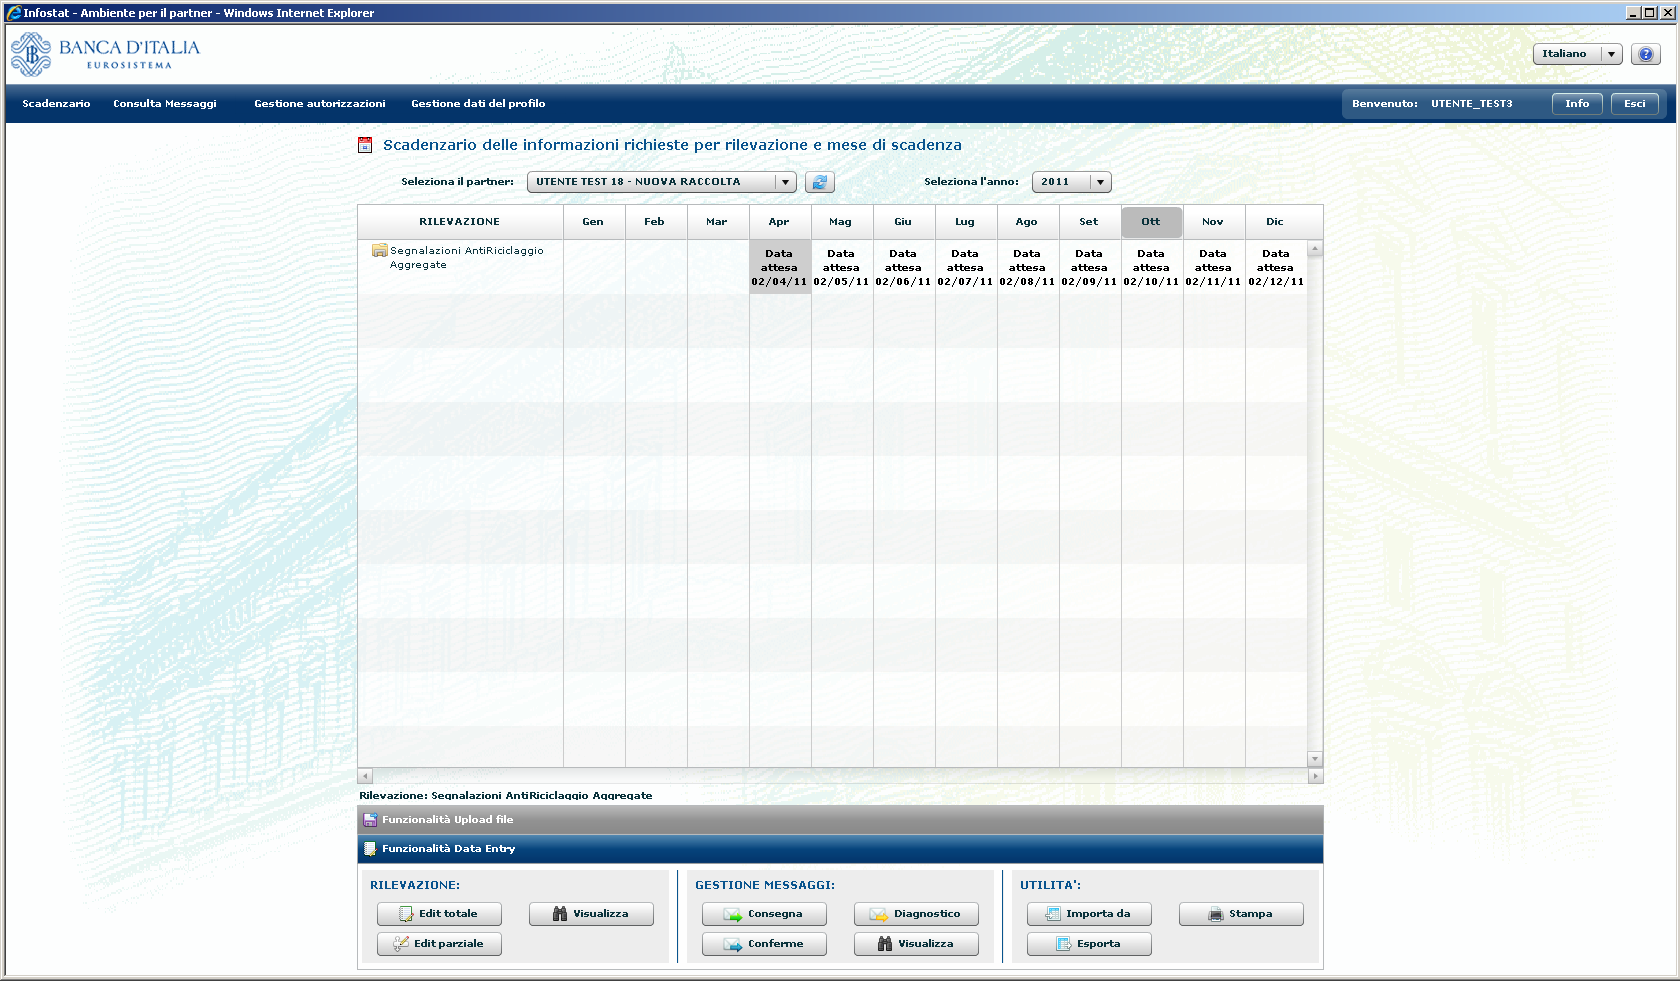This screenshot has height=981, width=1680.
Task: Click the Importa da button
Action: (x=1089, y=914)
